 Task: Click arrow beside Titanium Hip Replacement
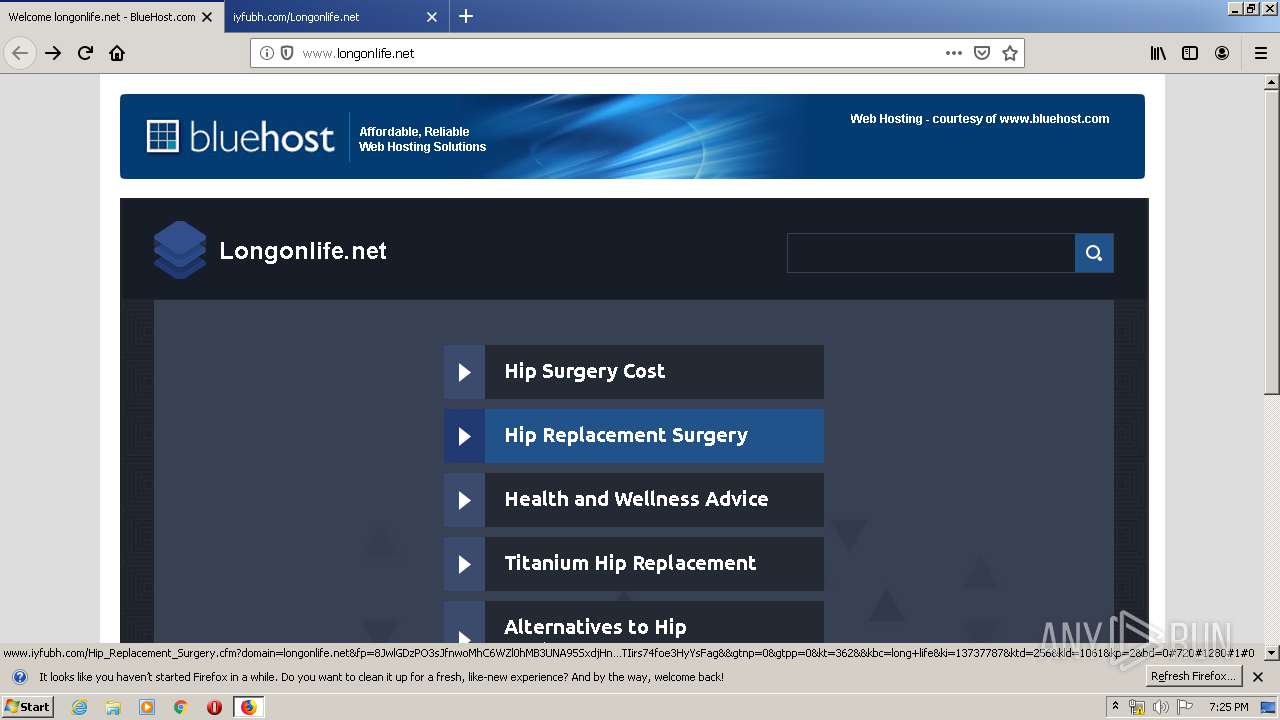(x=464, y=564)
